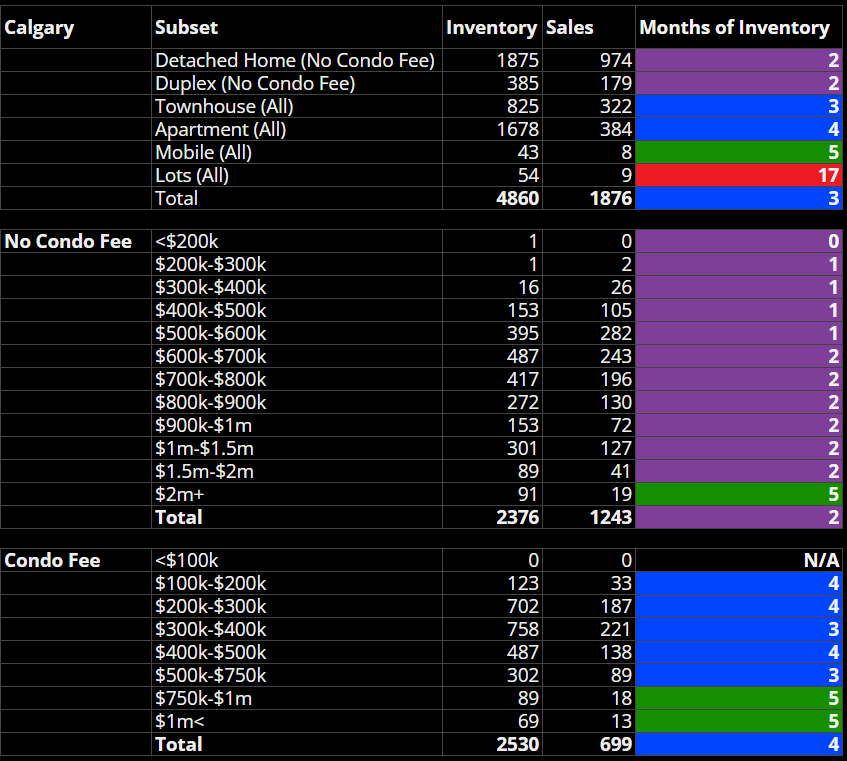The image size is (847, 761).
Task: Click the "No Condo Fee" section label
Action: pos(68,241)
